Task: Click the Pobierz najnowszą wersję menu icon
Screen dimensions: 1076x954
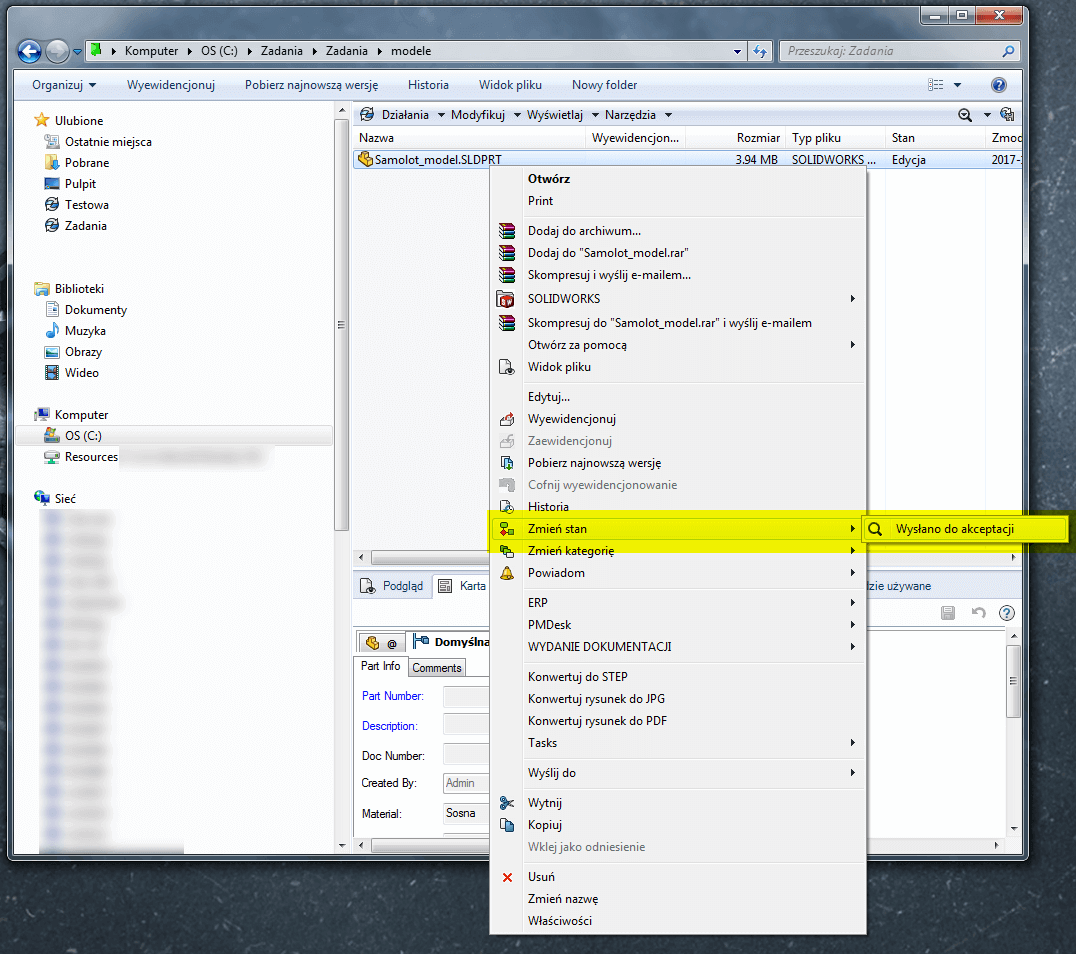Action: [507, 463]
